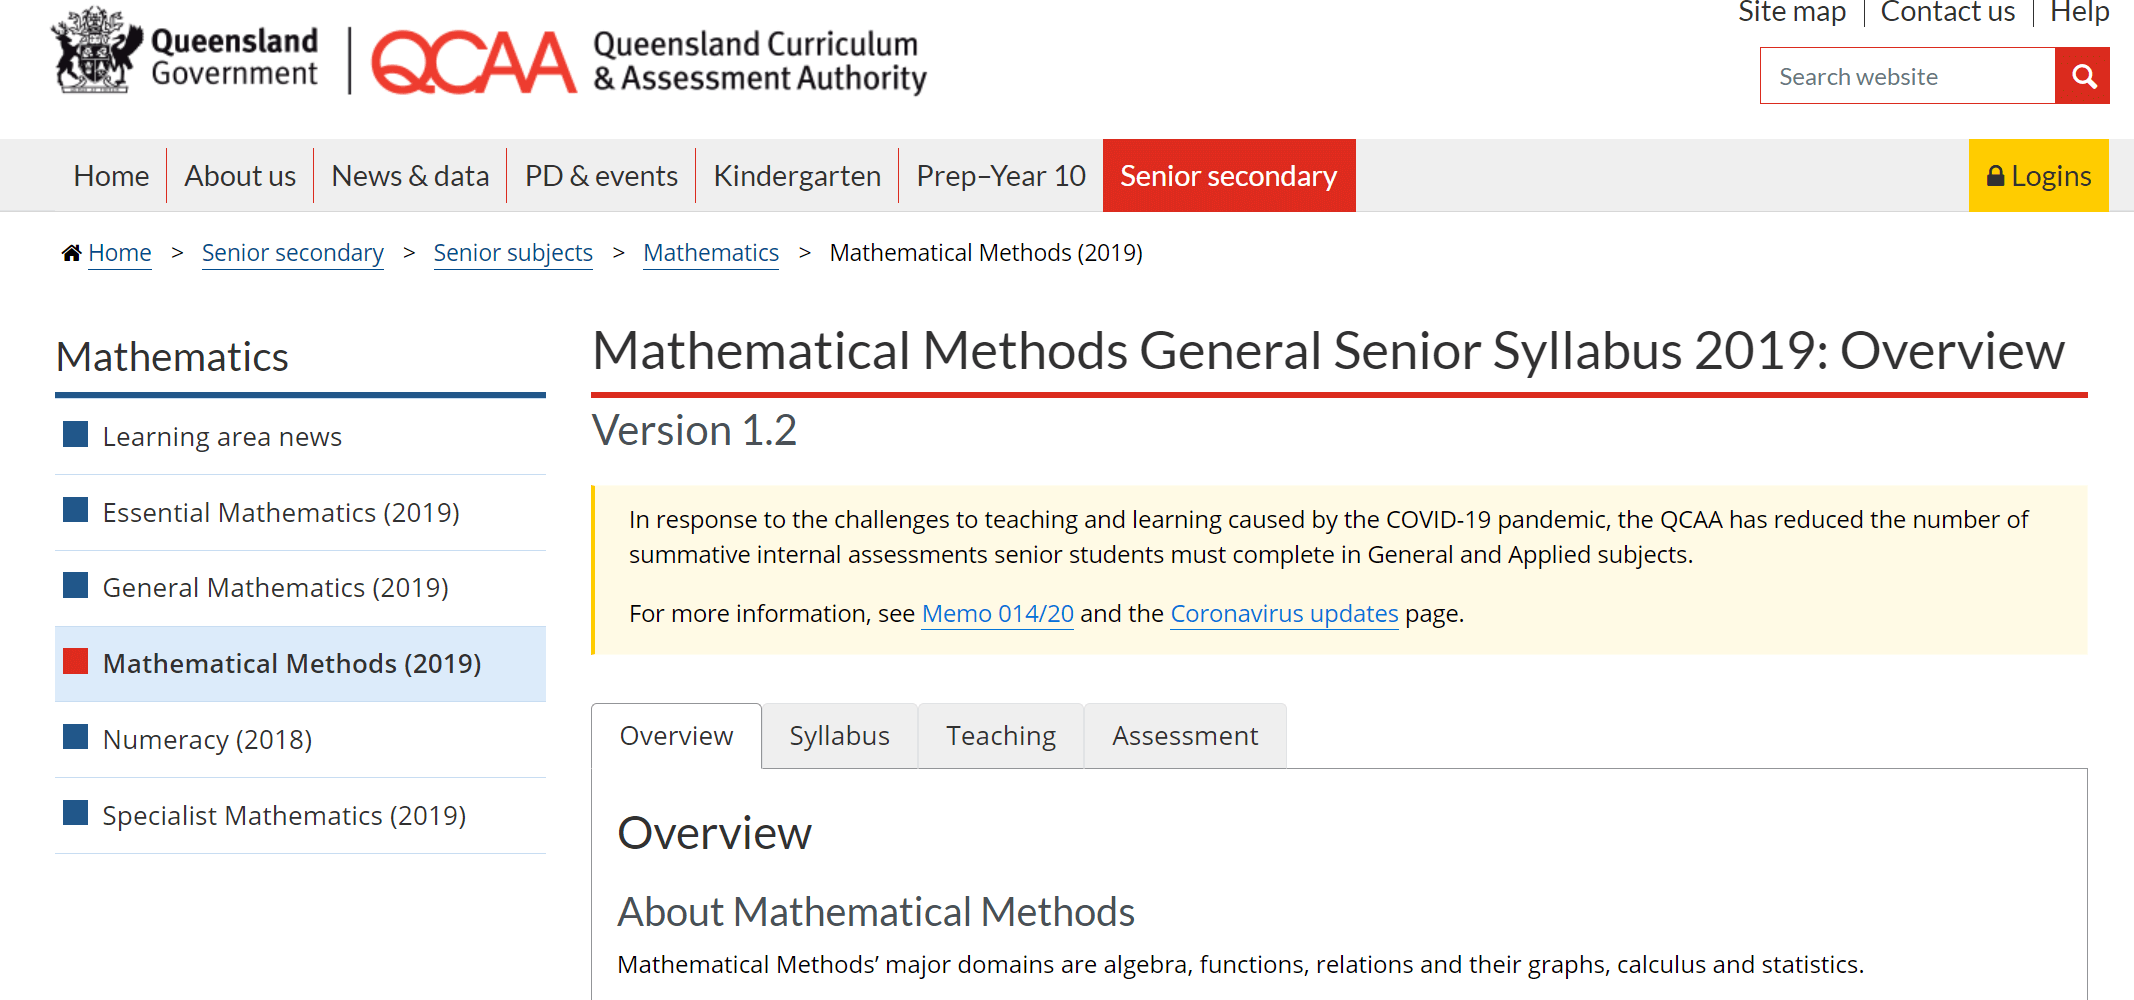The height and width of the screenshot is (1000, 2134).
Task: Switch to the Syllabus tab
Action: click(839, 736)
